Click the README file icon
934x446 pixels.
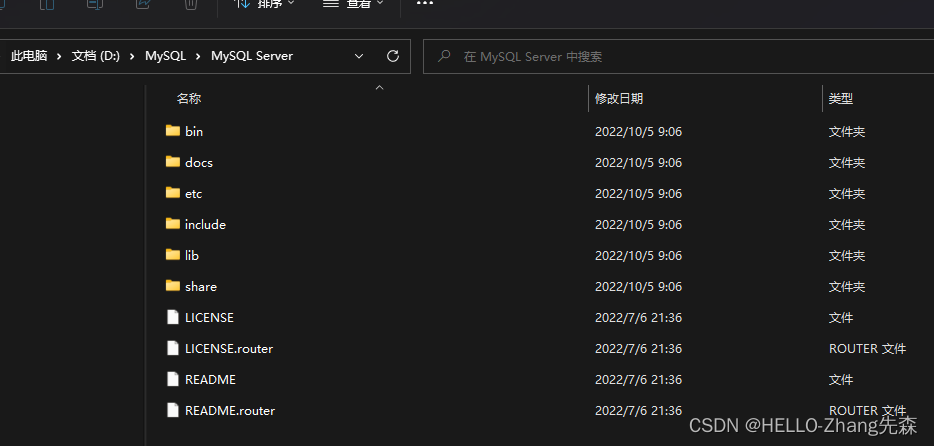pyautogui.click(x=173, y=379)
